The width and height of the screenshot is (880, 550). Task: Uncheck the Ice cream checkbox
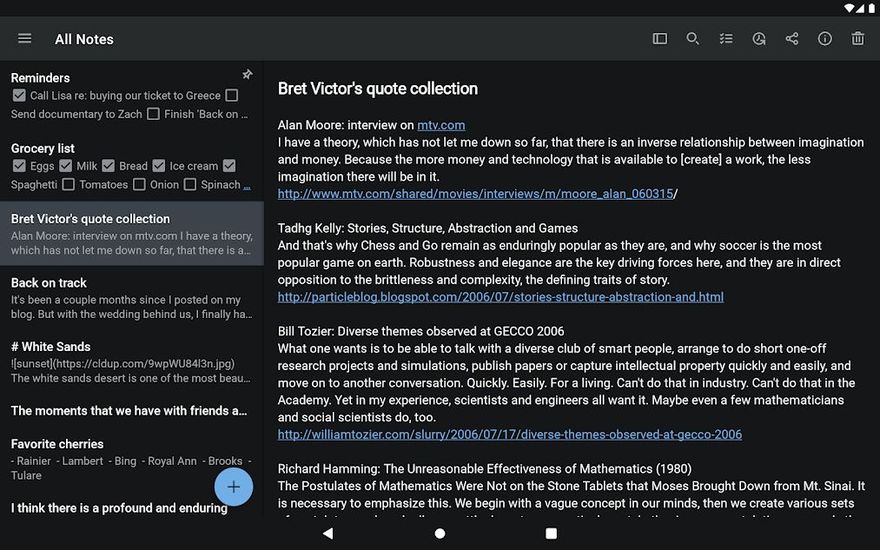(159, 166)
